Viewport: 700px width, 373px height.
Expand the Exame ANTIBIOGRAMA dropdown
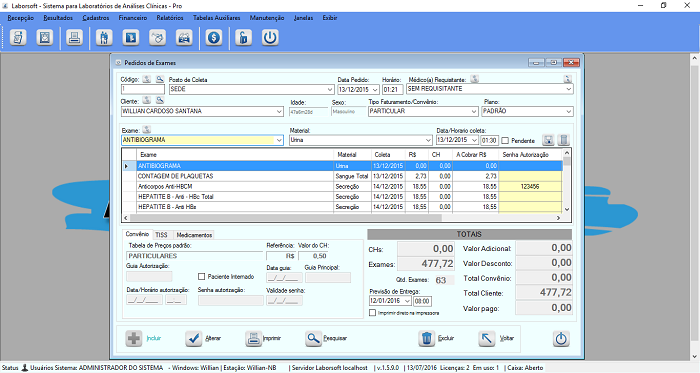click(279, 140)
